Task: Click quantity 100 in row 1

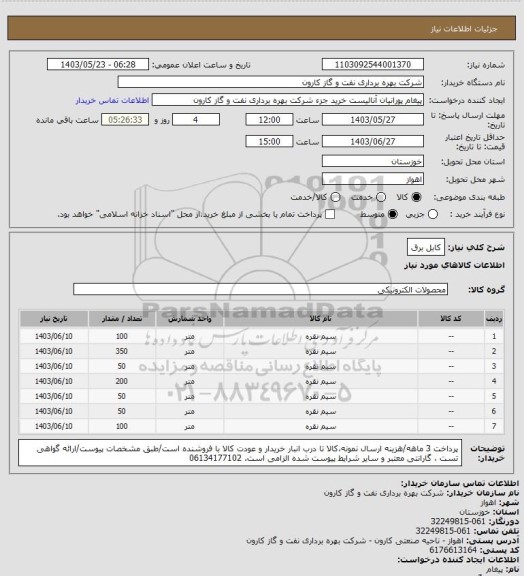Action: [x=122, y=336]
